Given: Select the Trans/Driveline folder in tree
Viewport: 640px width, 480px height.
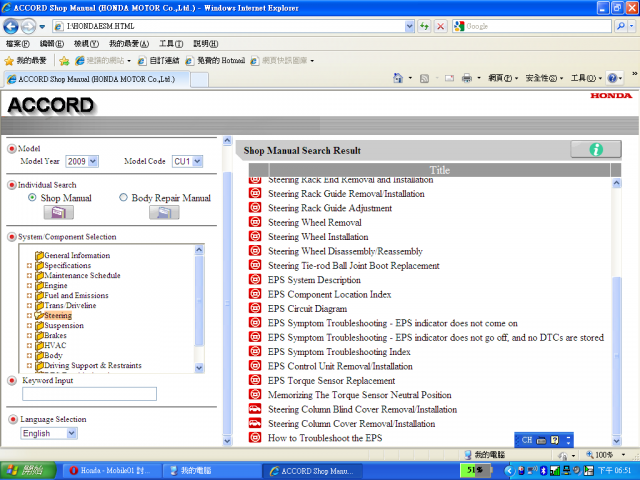Looking at the screenshot, I should [70, 305].
